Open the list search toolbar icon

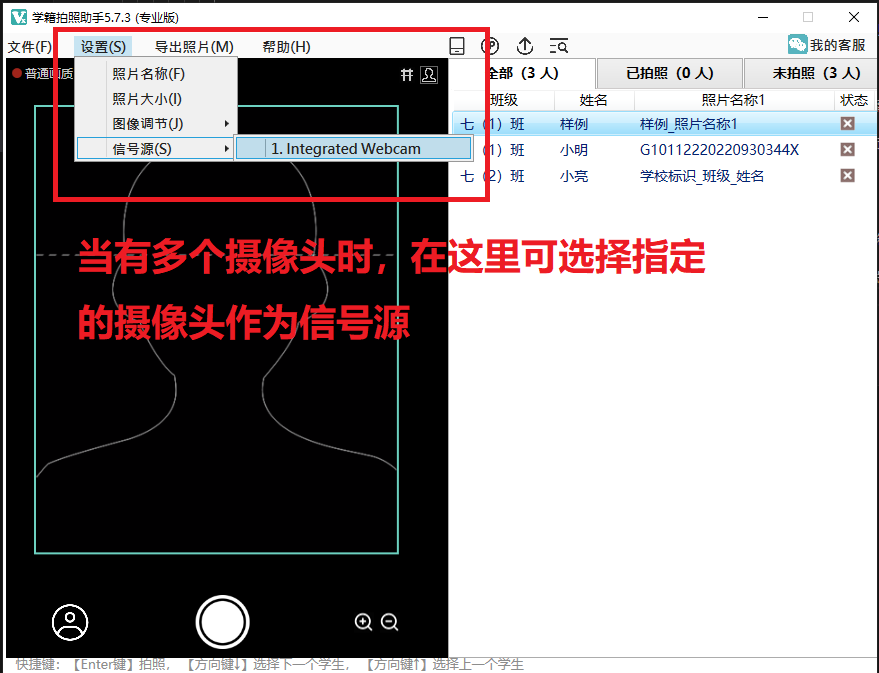[x=559, y=46]
